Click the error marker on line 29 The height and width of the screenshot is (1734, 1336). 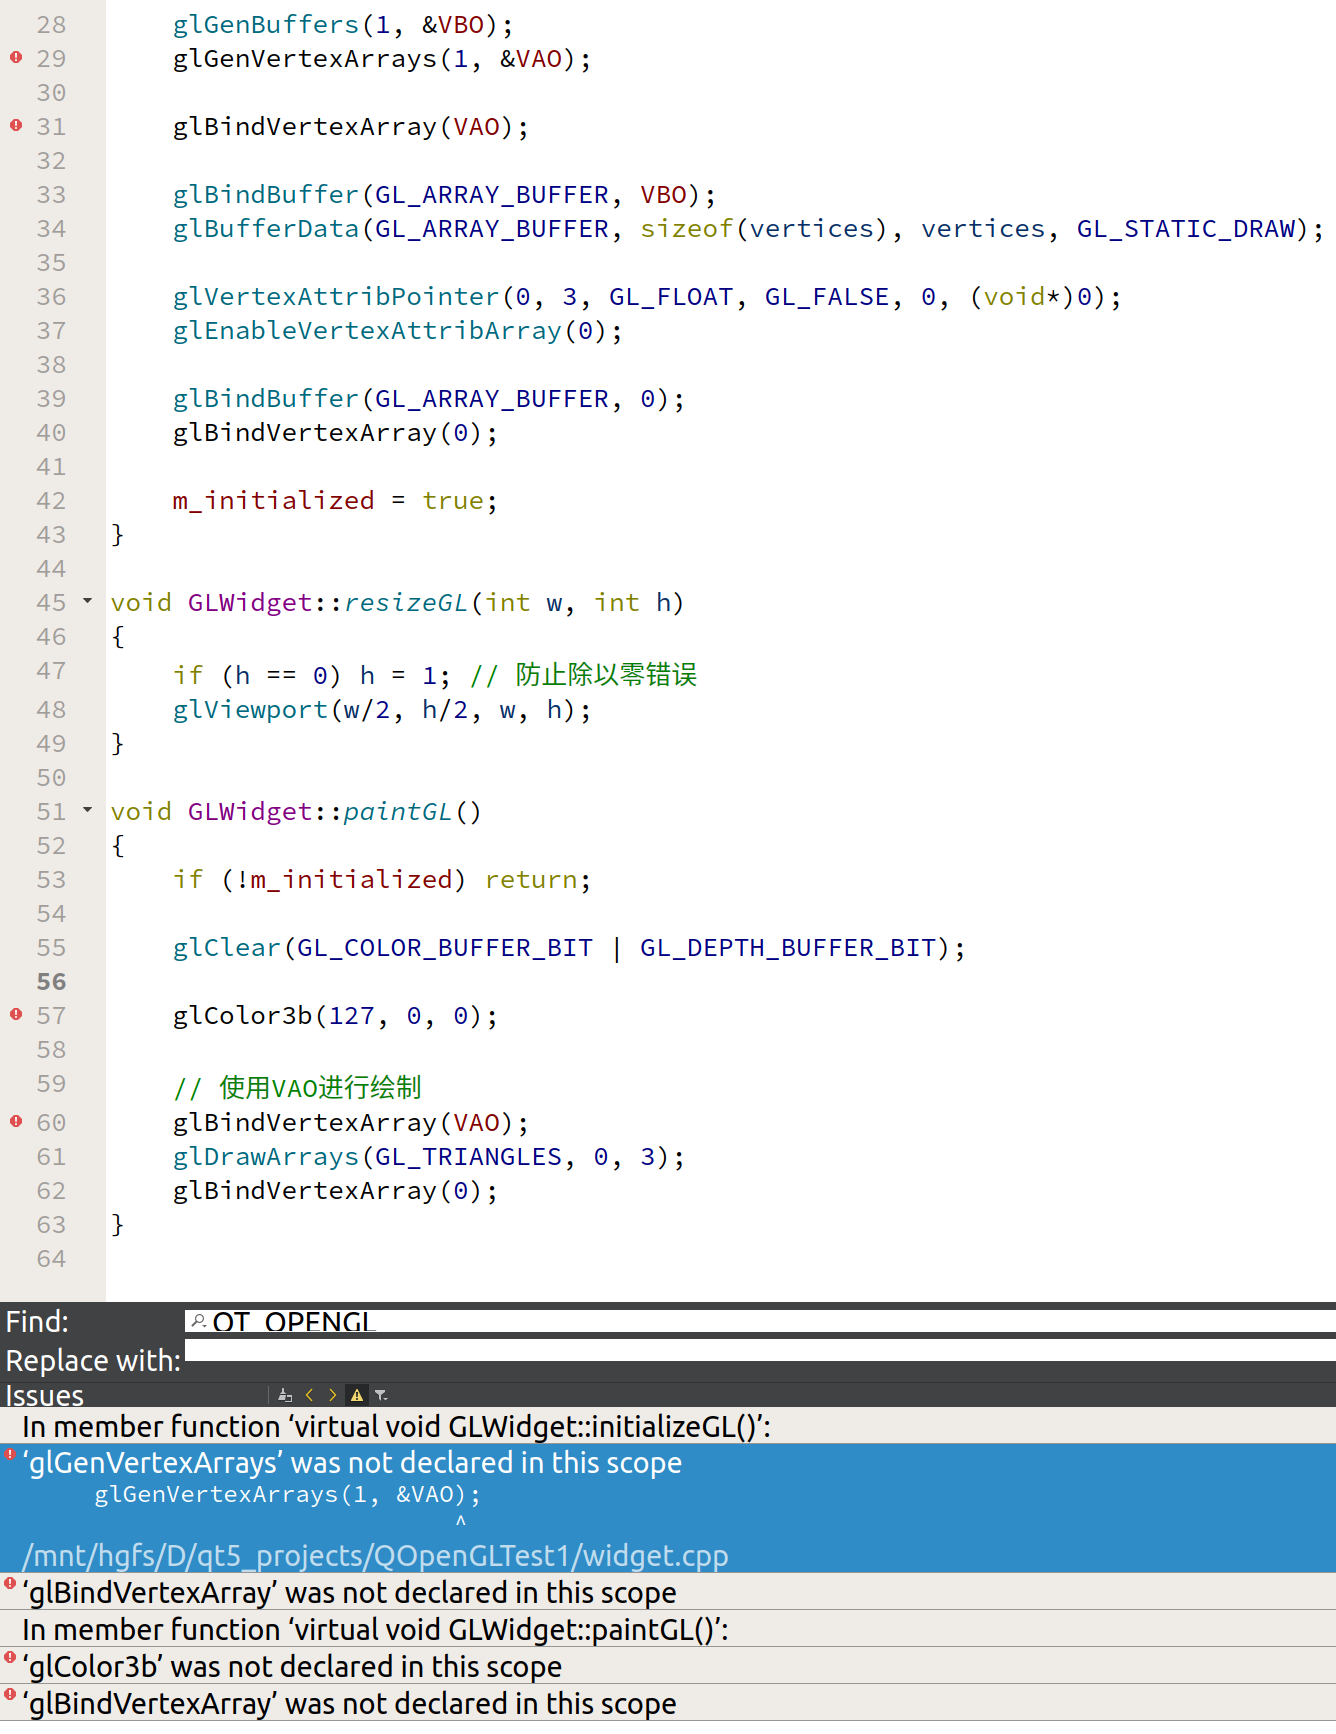click(16, 58)
